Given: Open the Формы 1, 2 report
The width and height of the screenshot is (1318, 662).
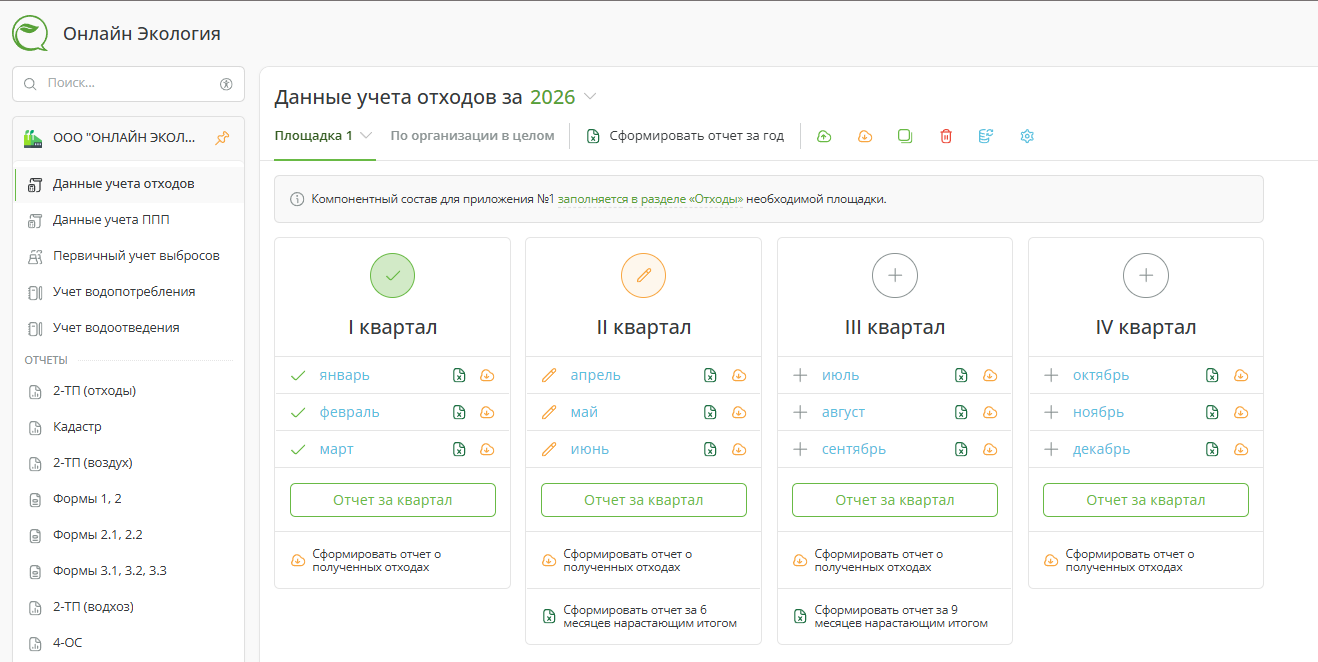Looking at the screenshot, I should (x=128, y=499).
